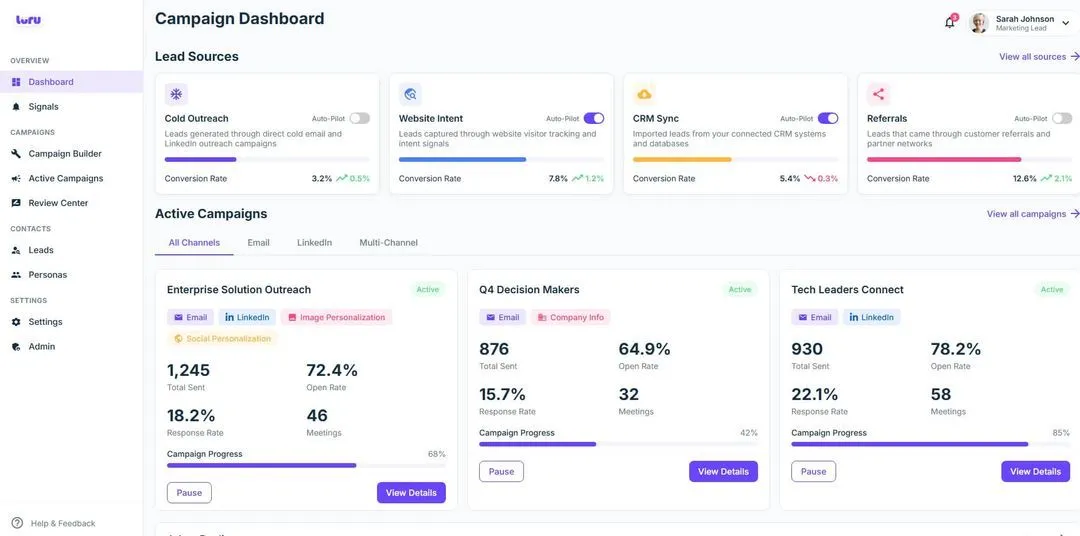
Task: Click the CRM Sync cloud icon
Action: [x=644, y=94]
